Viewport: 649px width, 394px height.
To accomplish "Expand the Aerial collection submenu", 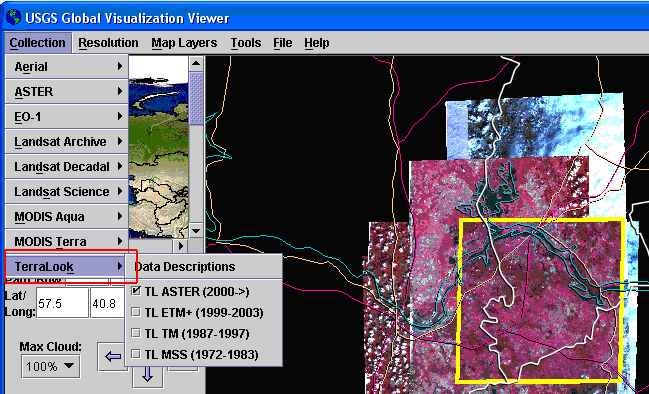I will click(x=67, y=67).
